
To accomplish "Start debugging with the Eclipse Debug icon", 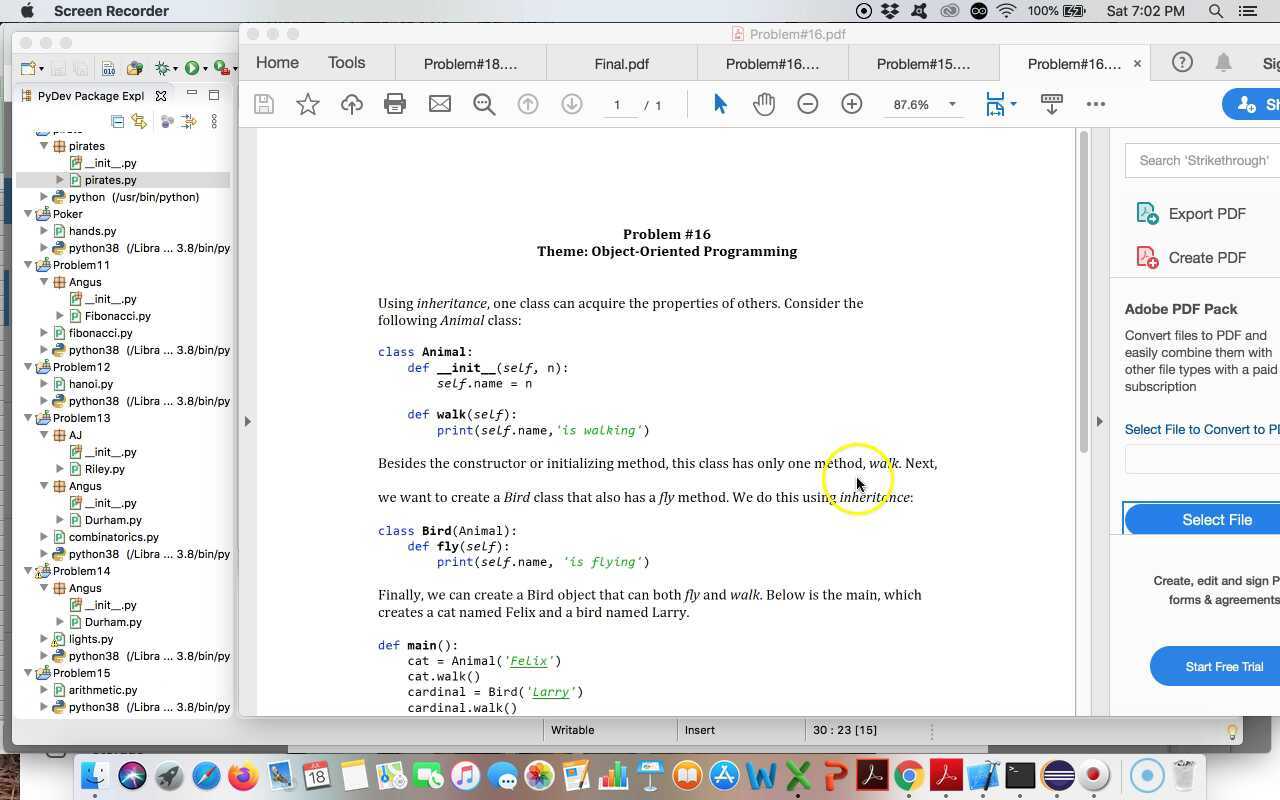I will (162, 68).
